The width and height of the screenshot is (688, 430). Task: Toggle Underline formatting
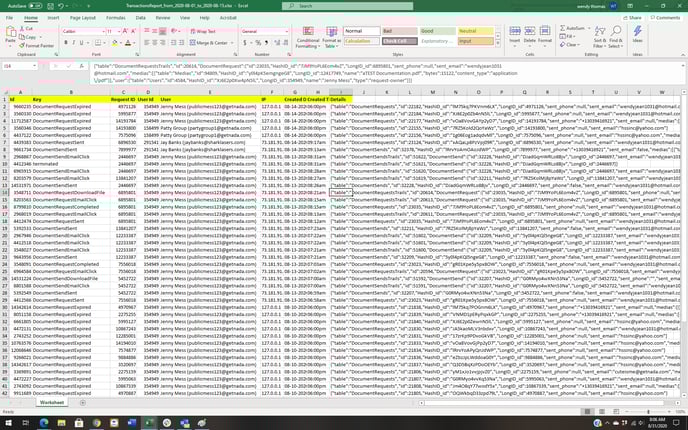(82, 42)
